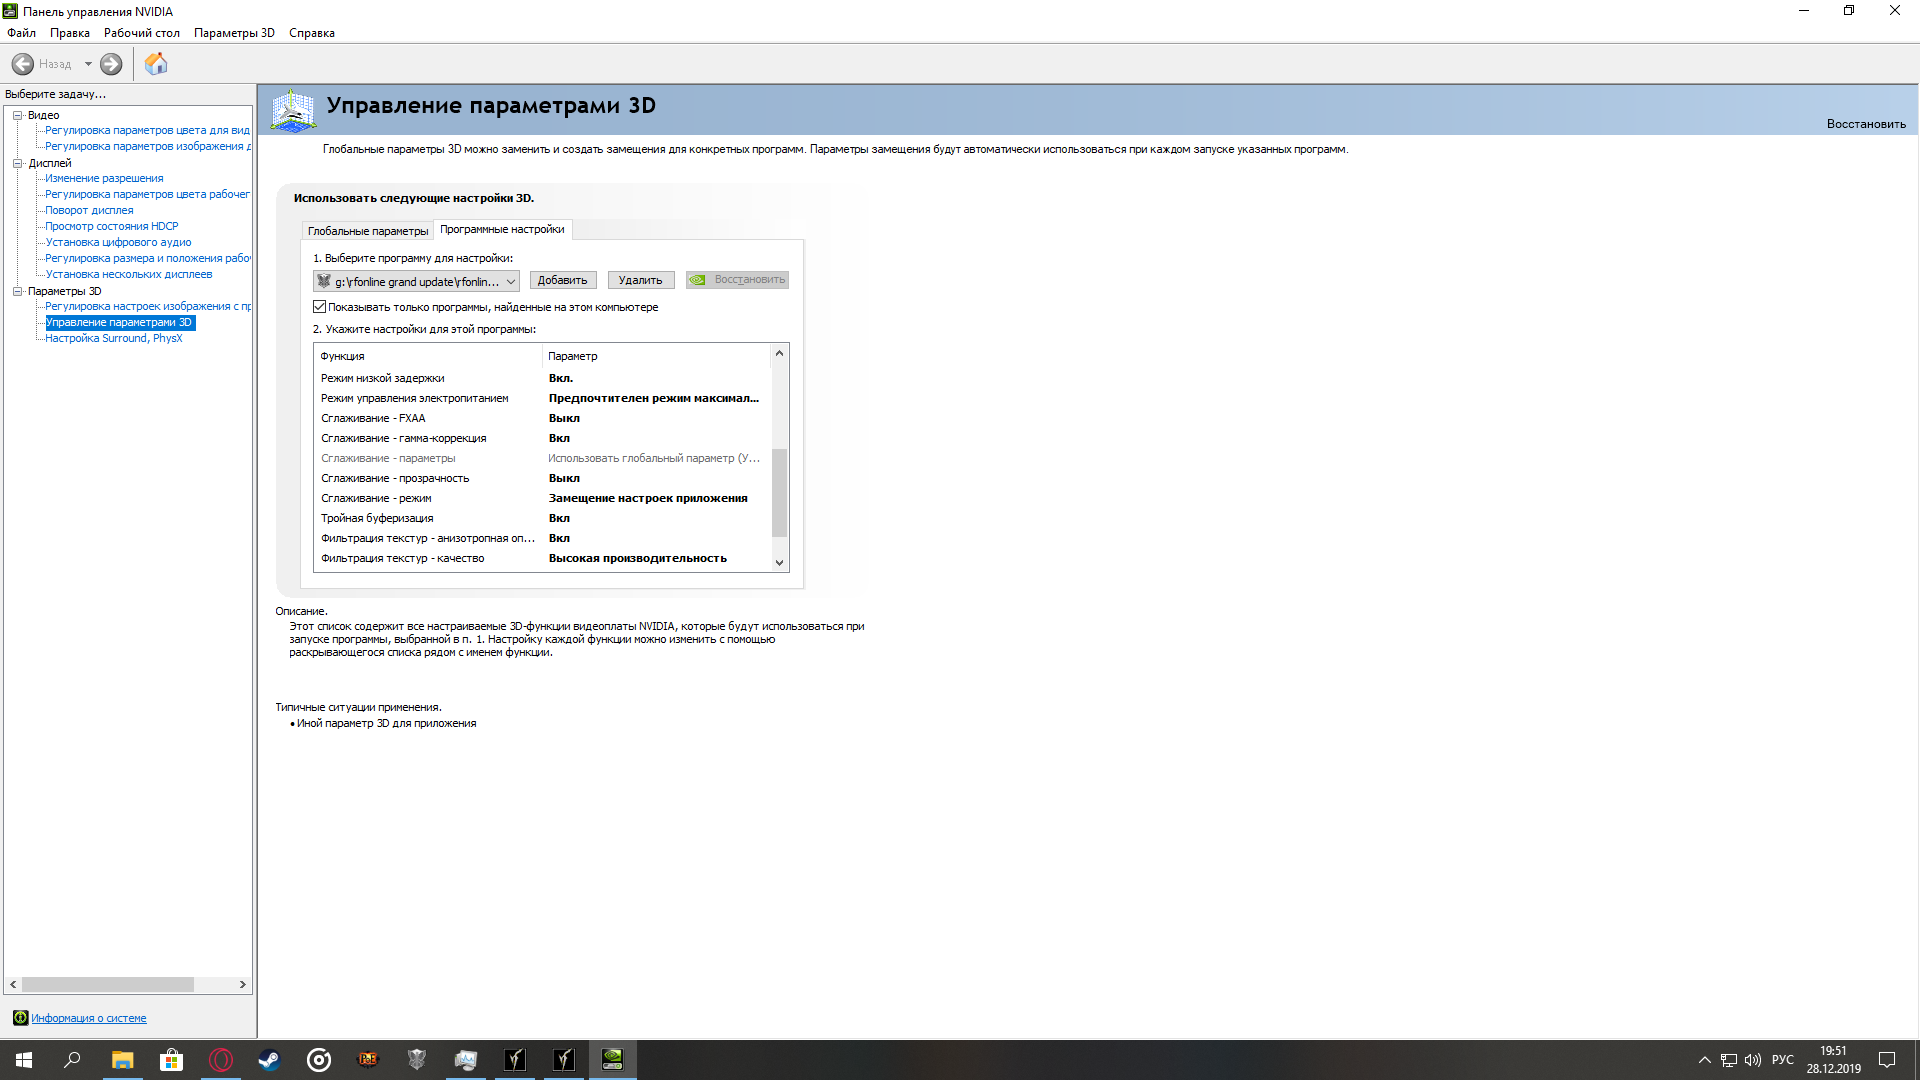This screenshot has width=1920, height=1080.
Task: Open the volume control tray icon
Action: pyautogui.click(x=1752, y=1060)
